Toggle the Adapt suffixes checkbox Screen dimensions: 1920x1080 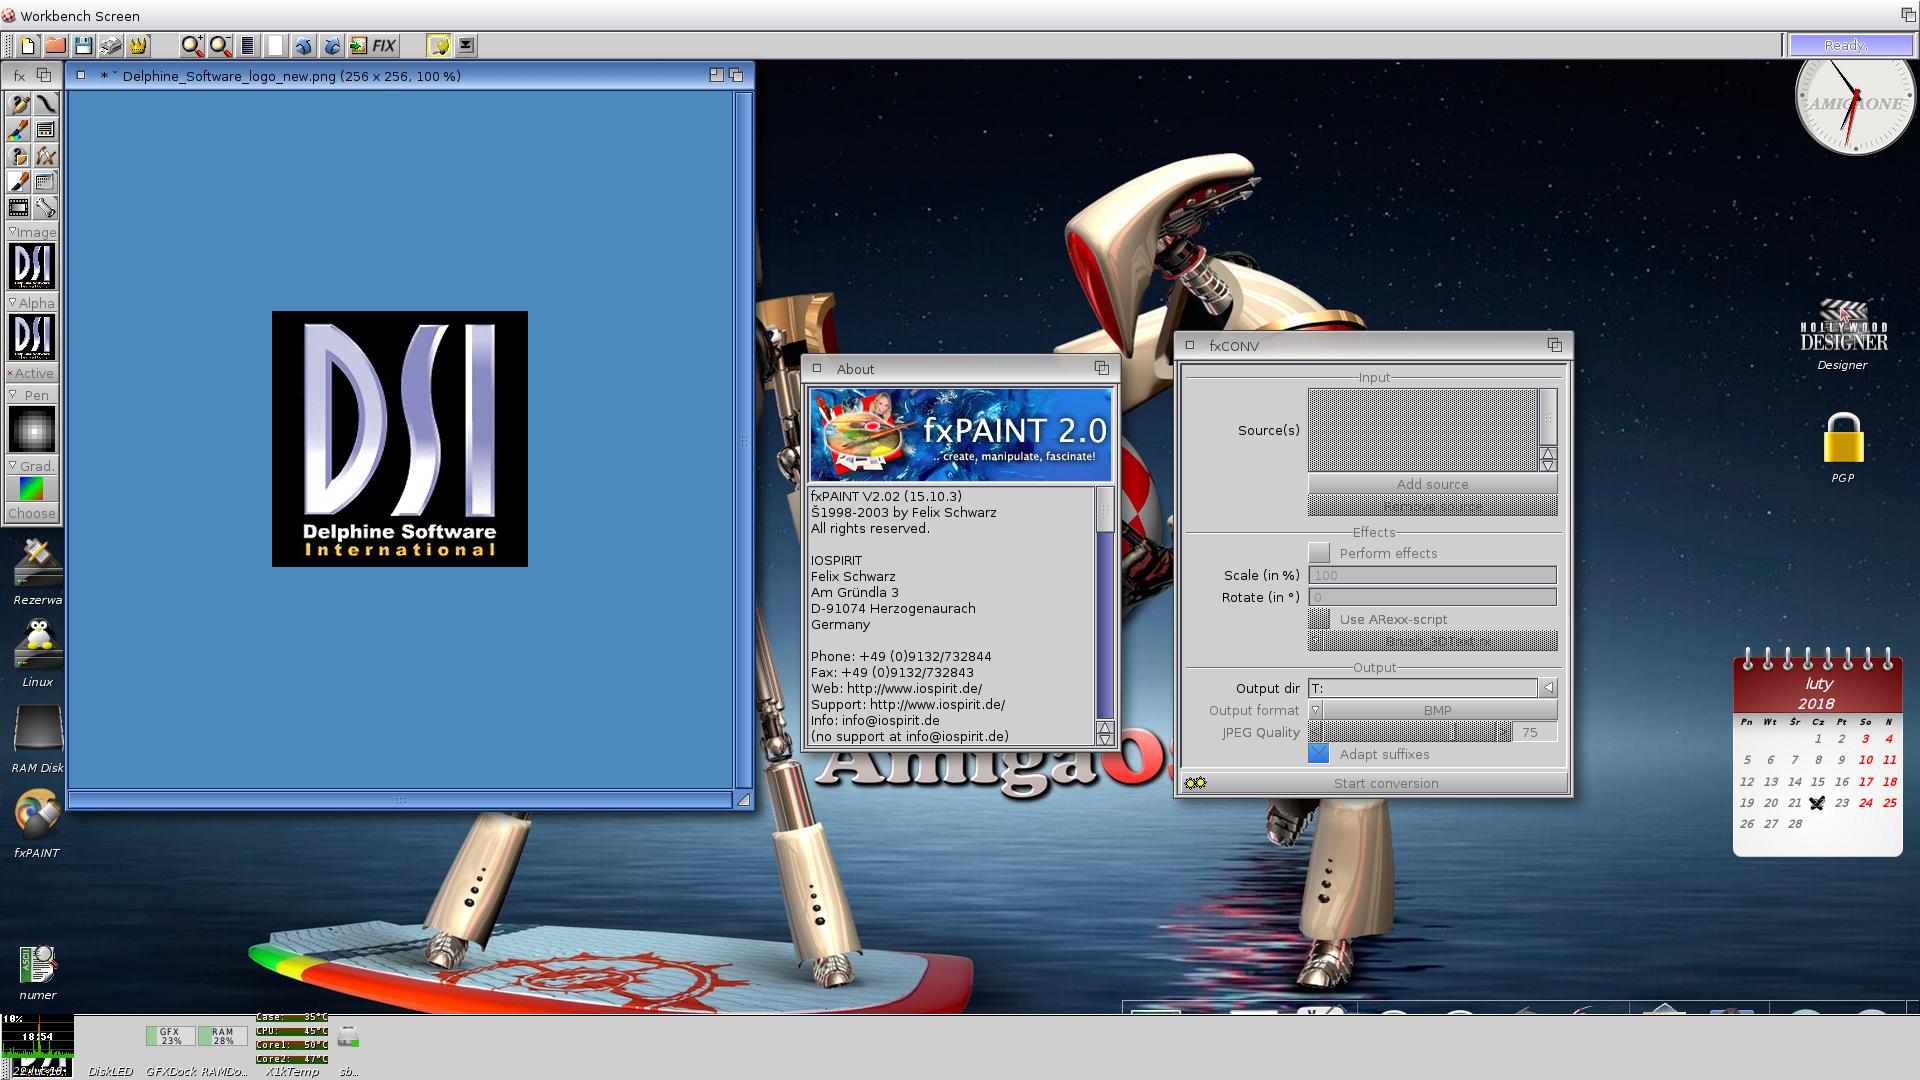(1319, 754)
